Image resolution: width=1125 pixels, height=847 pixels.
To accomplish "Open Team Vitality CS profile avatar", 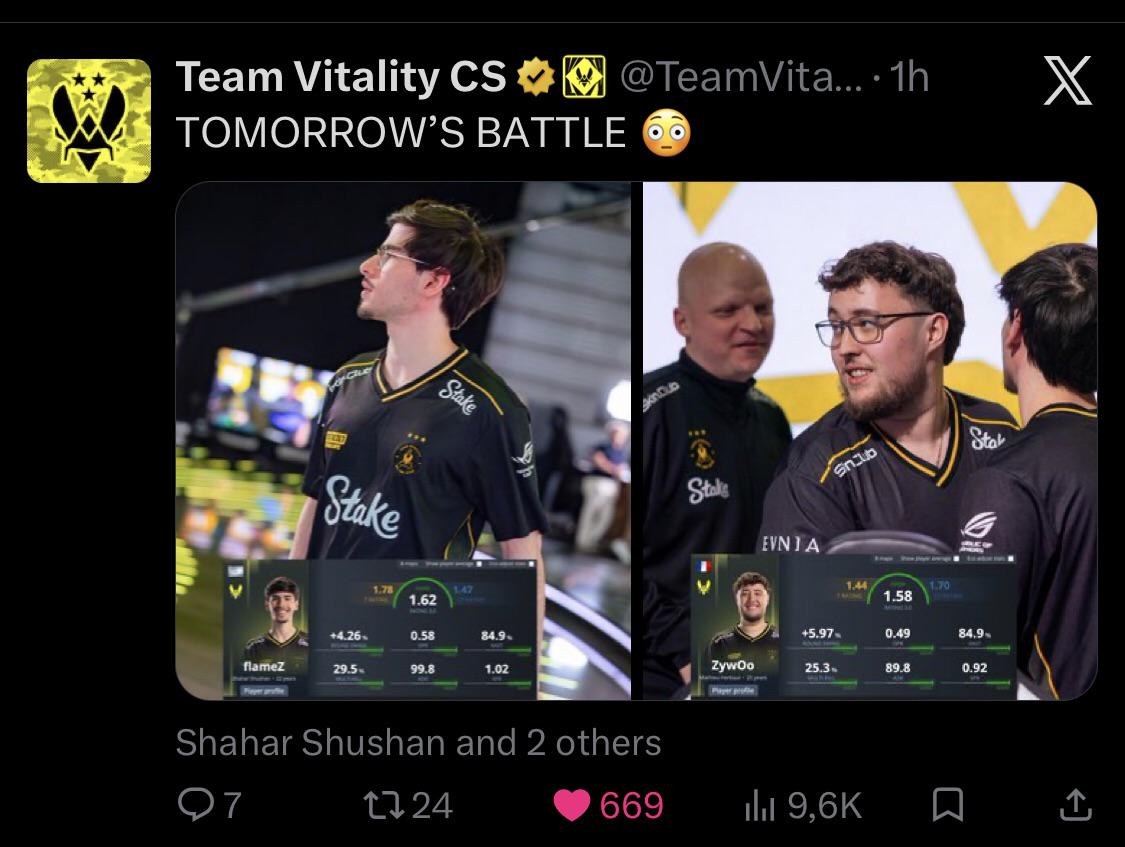I will coord(89,120).
